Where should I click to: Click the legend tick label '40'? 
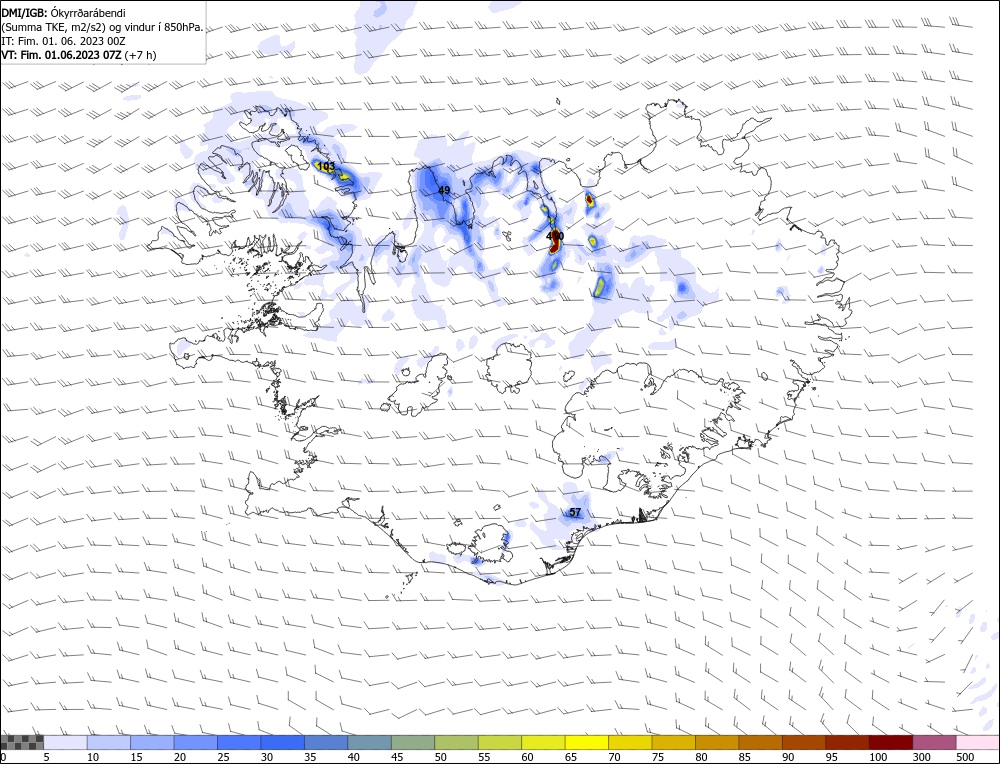point(353,756)
